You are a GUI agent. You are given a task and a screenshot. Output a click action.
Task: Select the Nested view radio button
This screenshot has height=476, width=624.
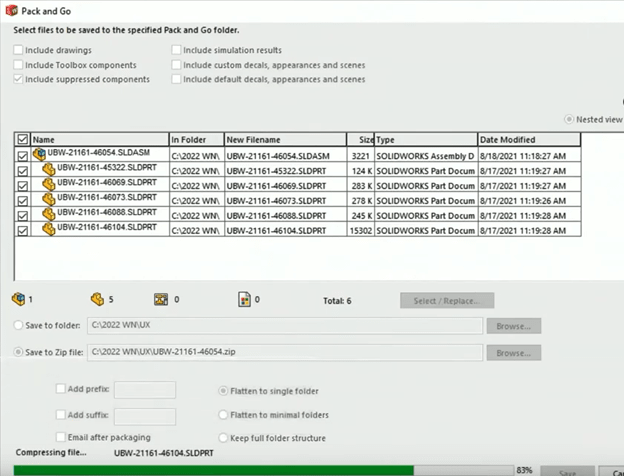569,119
